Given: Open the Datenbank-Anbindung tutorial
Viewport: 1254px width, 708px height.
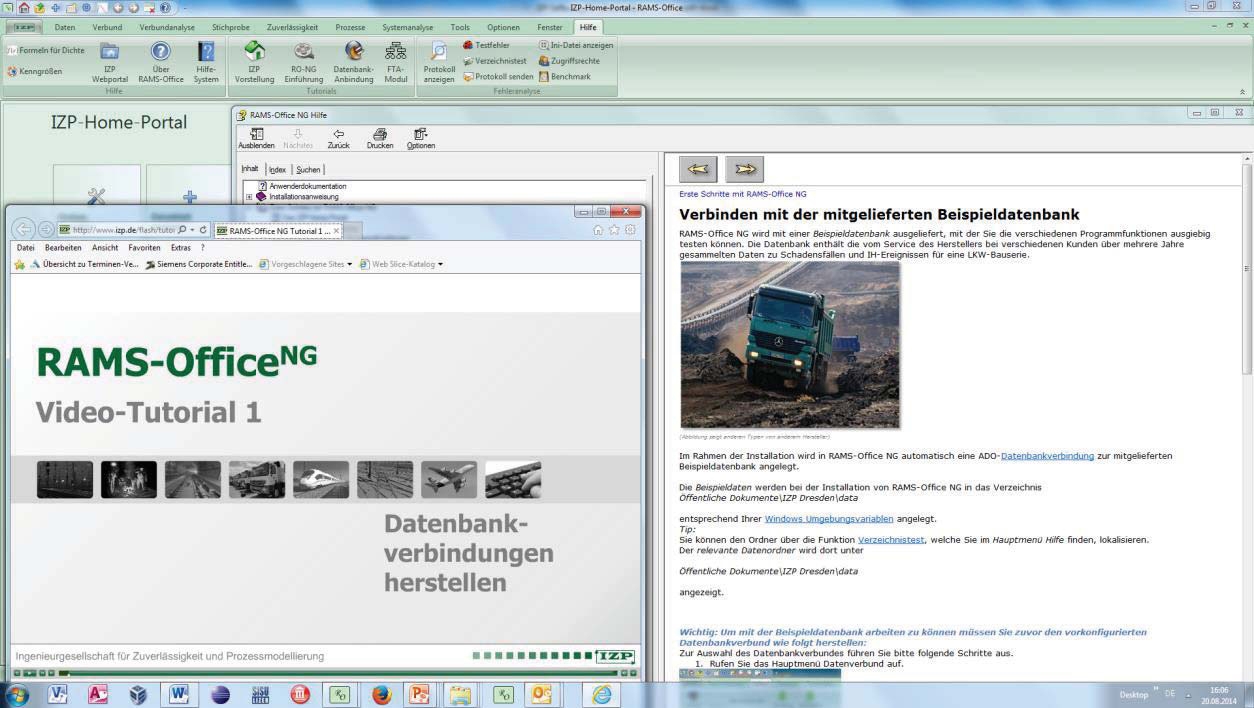Looking at the screenshot, I should tap(353, 61).
